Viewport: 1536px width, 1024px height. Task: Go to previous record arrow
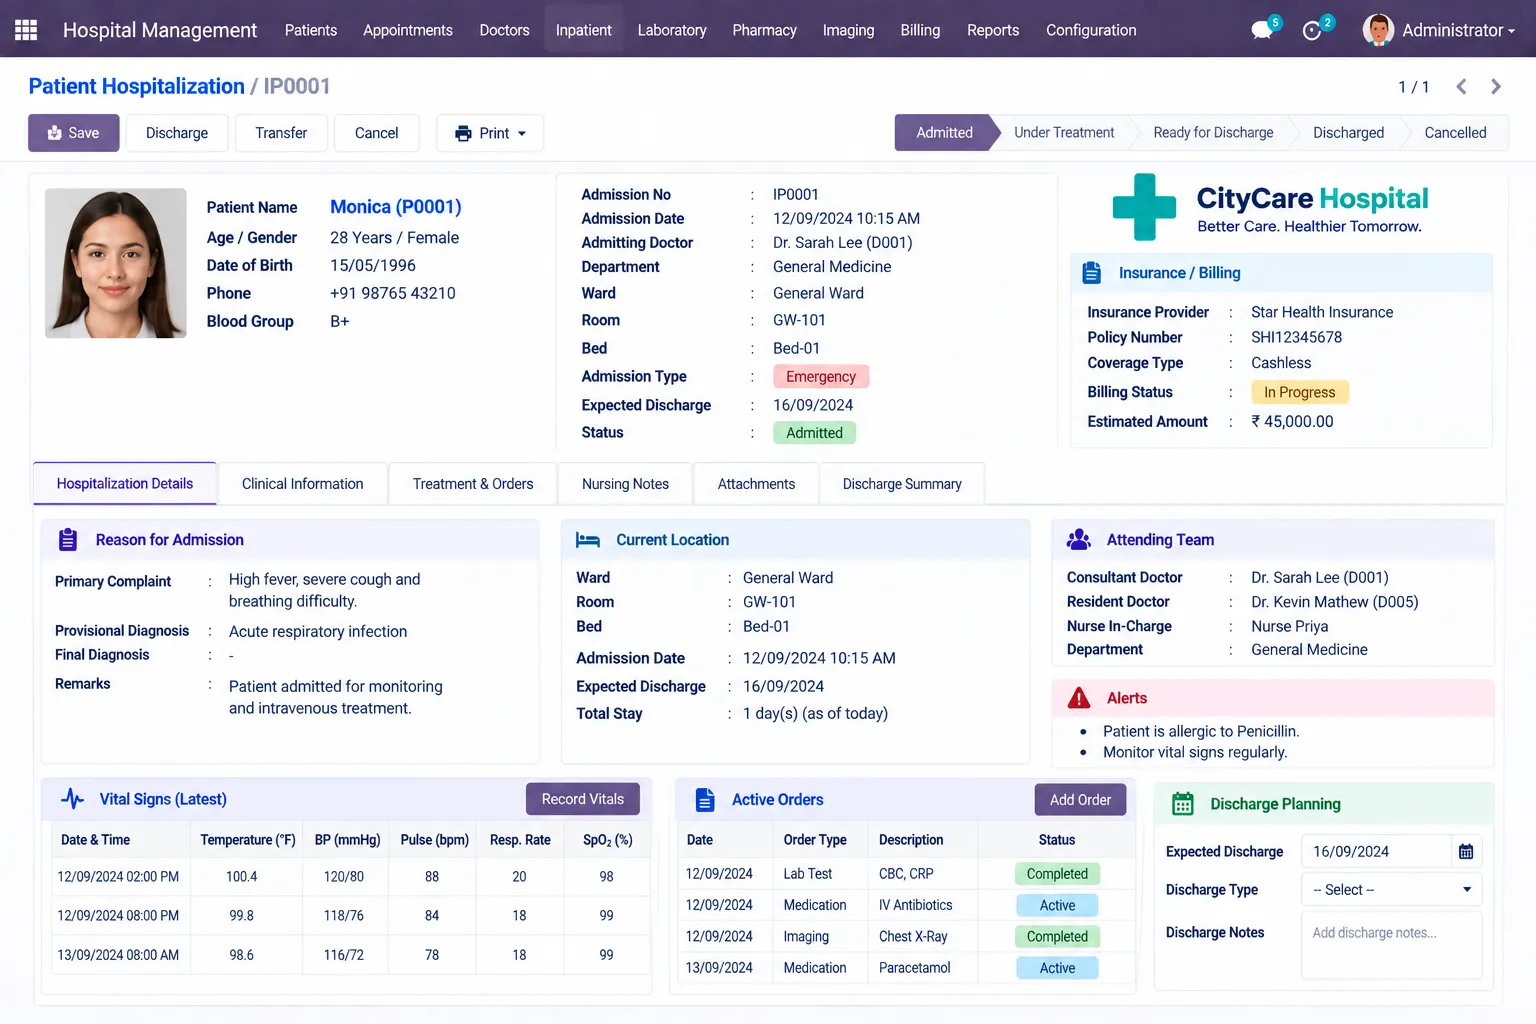click(x=1461, y=87)
